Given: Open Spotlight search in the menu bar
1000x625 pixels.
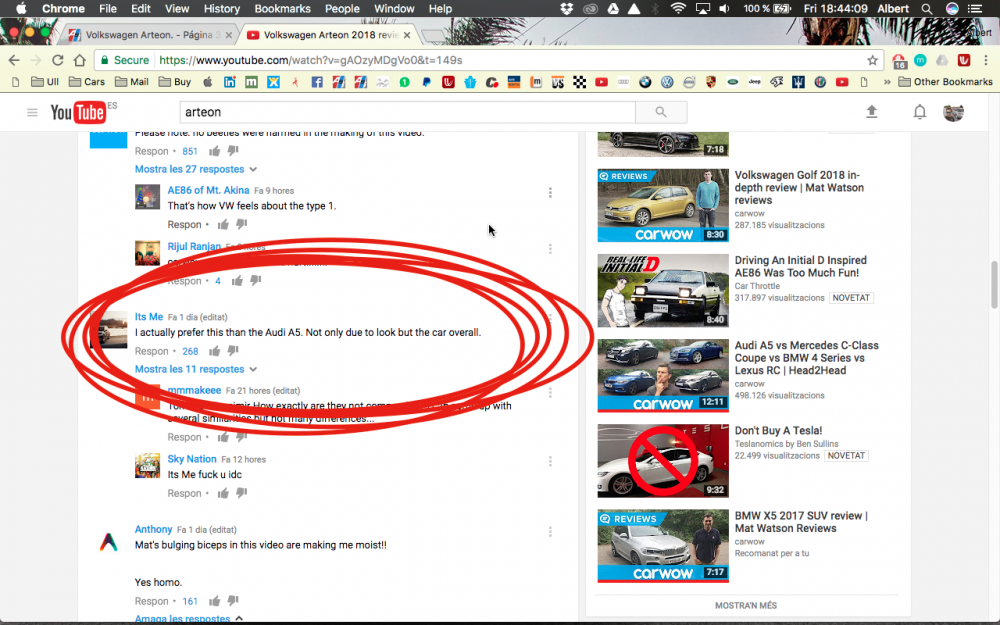Looking at the screenshot, I should pyautogui.click(x=927, y=9).
